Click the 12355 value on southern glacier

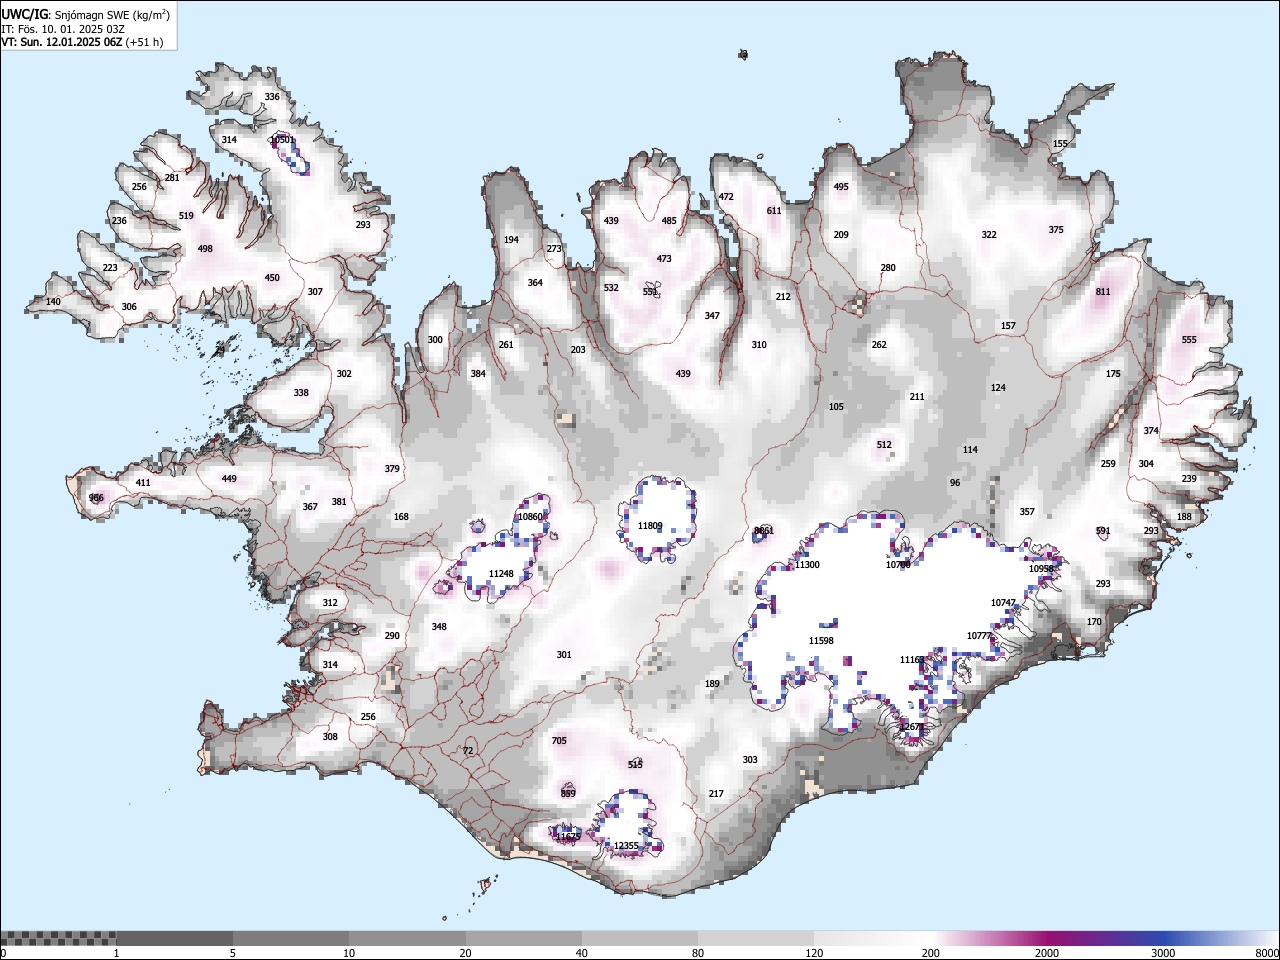point(626,846)
